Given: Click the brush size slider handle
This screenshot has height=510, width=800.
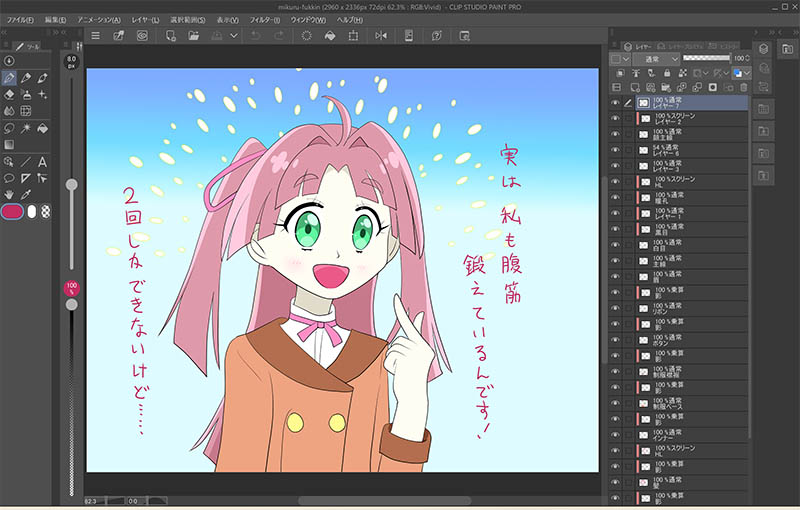Looking at the screenshot, I should point(71,185).
